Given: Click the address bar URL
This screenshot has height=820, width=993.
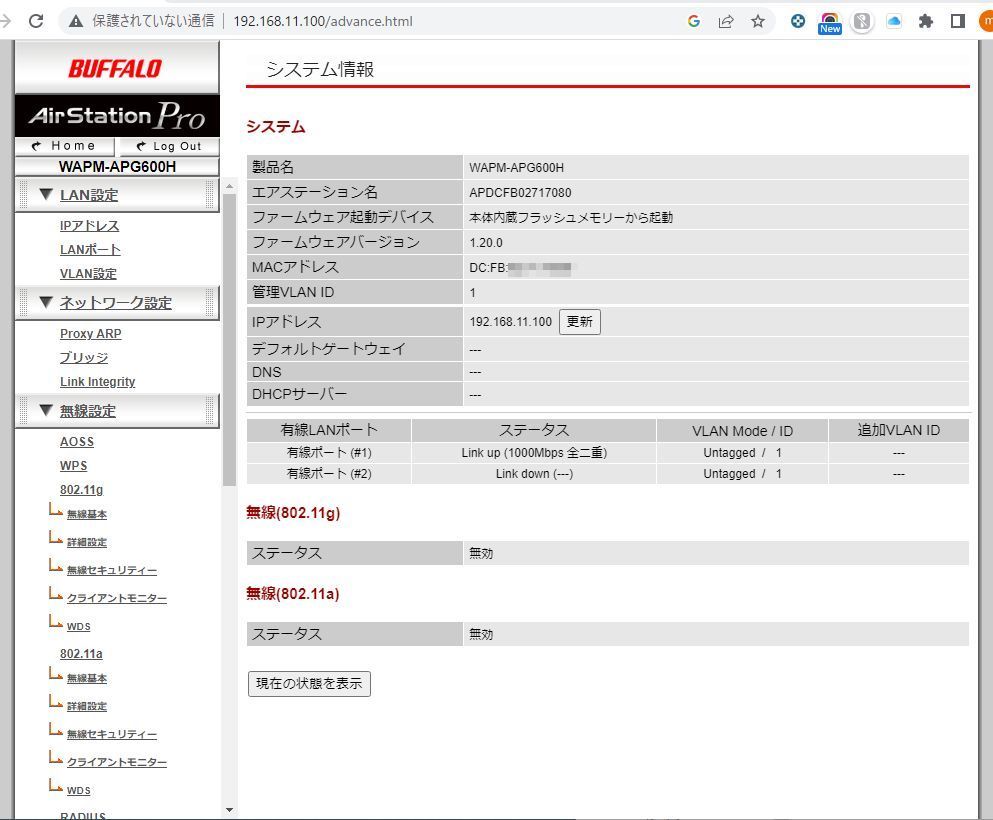Looking at the screenshot, I should pyautogui.click(x=323, y=22).
